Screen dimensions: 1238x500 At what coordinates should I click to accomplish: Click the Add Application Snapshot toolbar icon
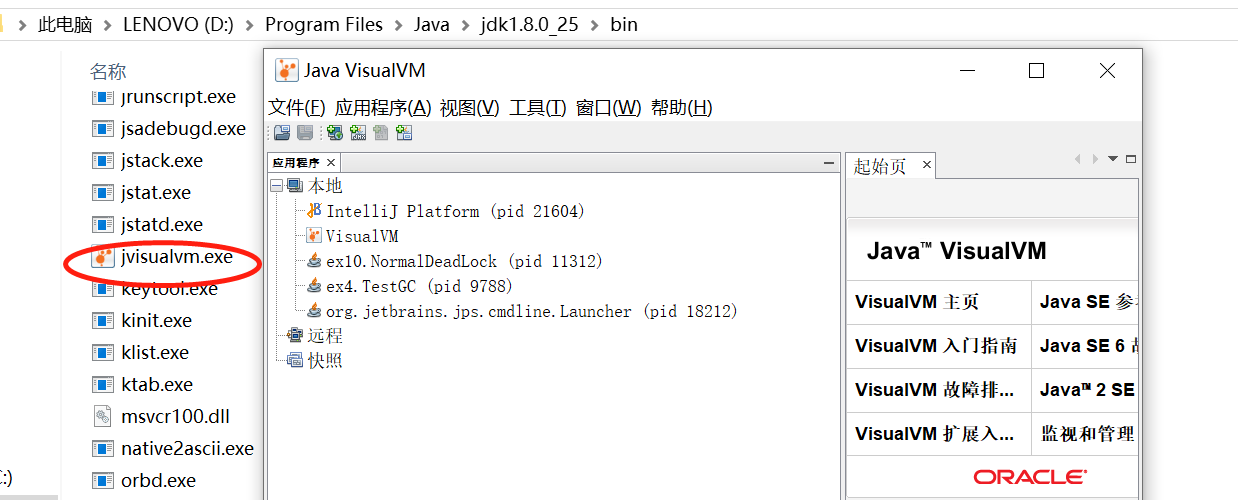pos(404,132)
